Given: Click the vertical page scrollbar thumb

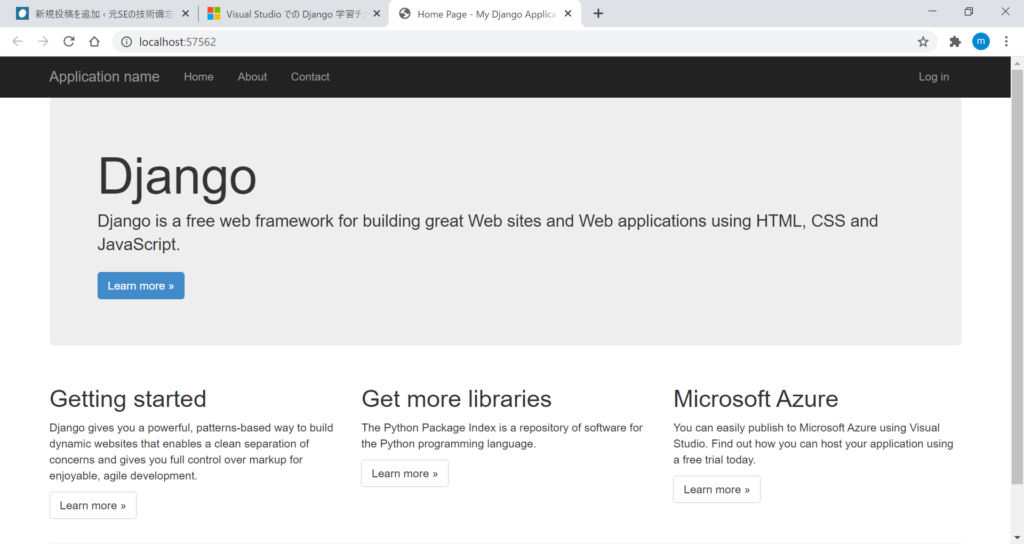Looking at the screenshot, I should tap(1017, 277).
